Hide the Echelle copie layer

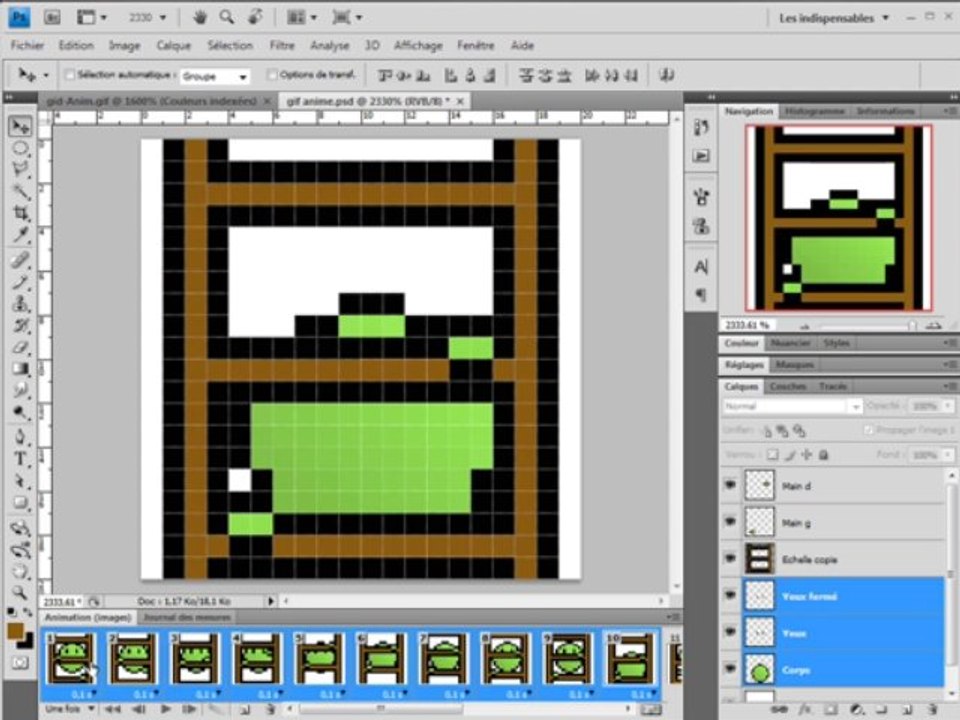pyautogui.click(x=730, y=559)
